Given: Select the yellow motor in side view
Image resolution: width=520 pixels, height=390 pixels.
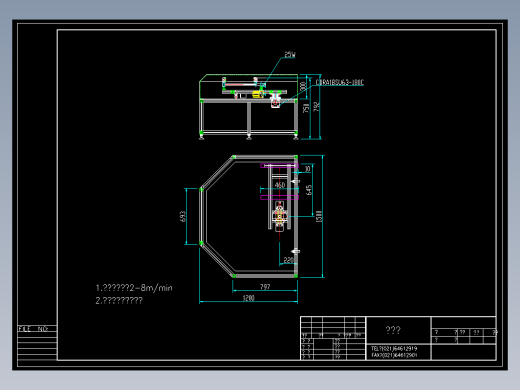Looking at the screenshot, I should 258,94.
